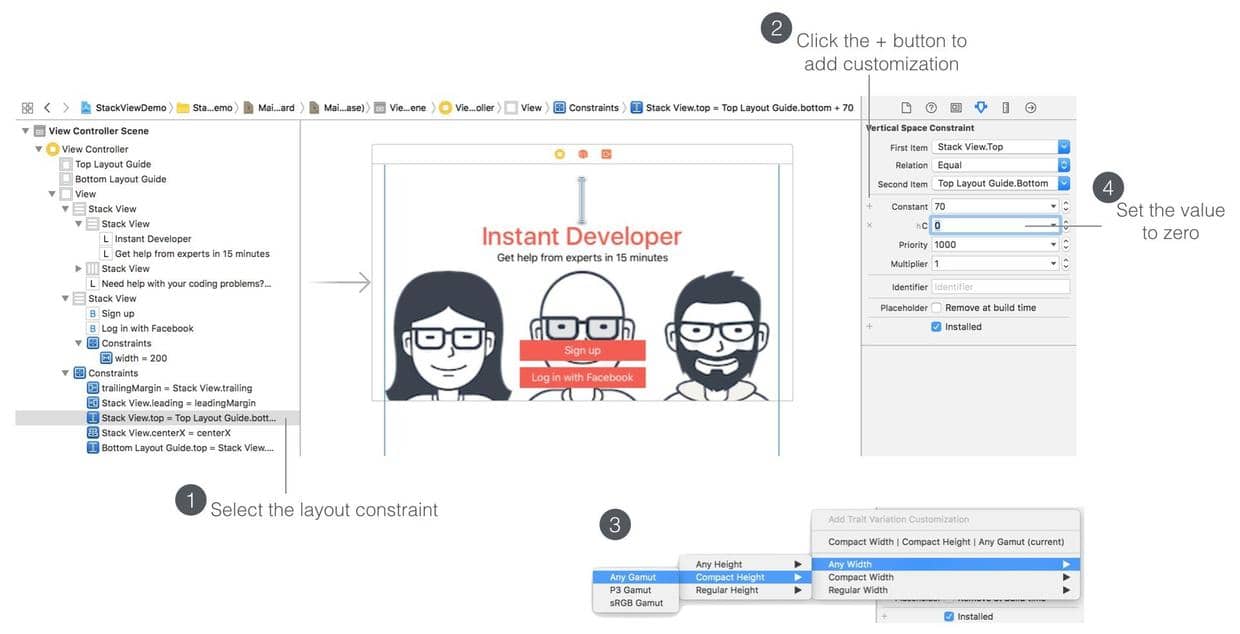Click the Constant stepper control
Screen dimensions: 1240x634
(1066, 207)
